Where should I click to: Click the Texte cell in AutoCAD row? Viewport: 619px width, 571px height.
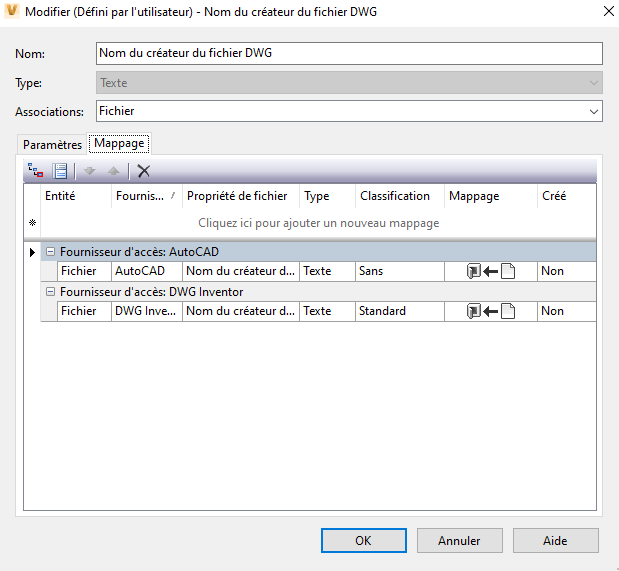click(x=328, y=271)
